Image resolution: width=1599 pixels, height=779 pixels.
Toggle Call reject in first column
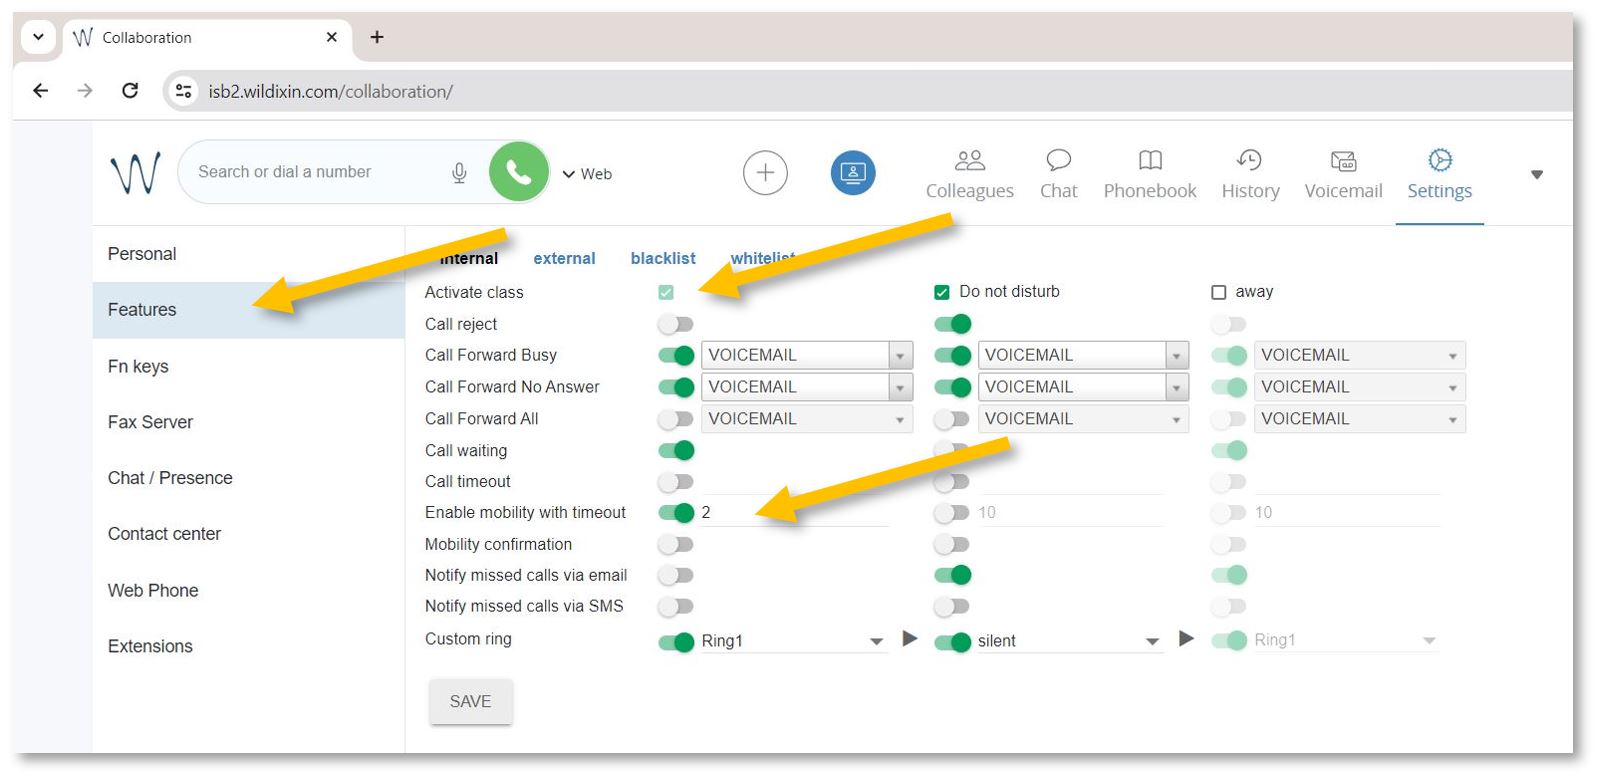point(676,324)
